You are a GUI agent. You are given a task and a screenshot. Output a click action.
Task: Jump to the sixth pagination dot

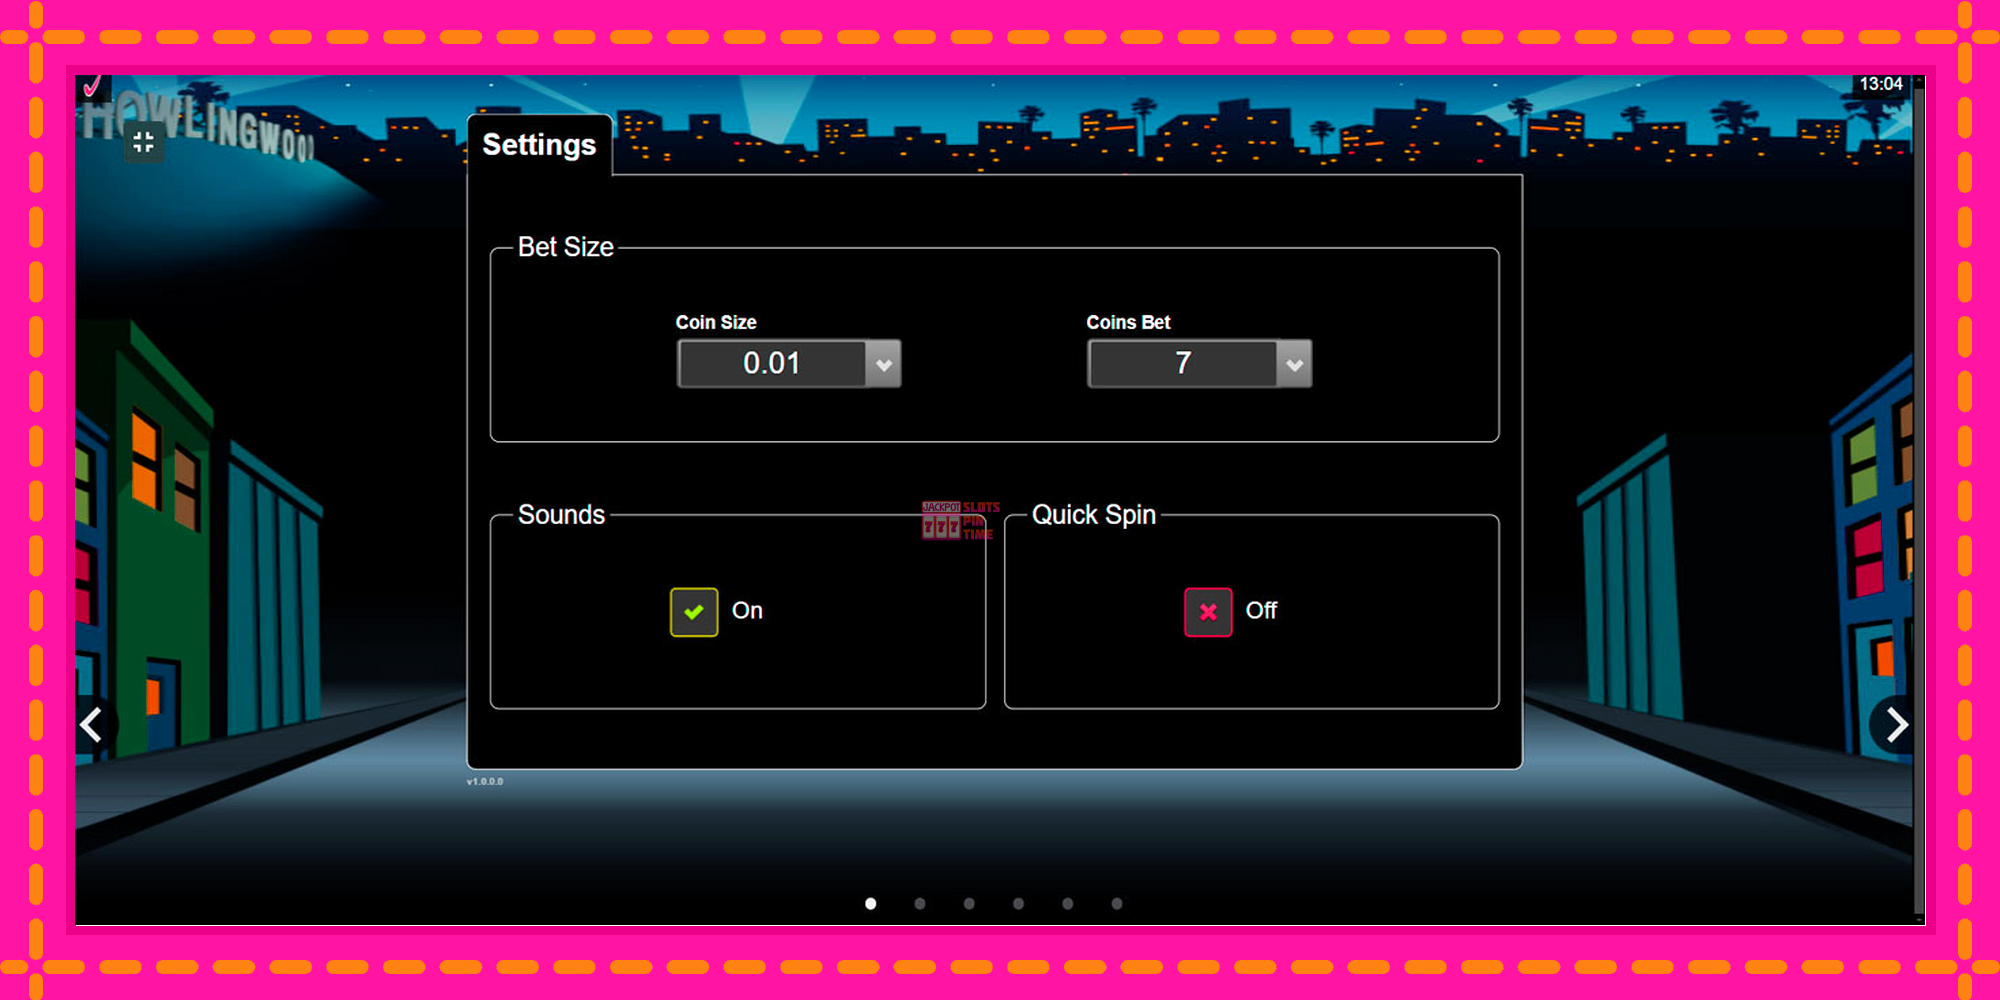point(1117,903)
